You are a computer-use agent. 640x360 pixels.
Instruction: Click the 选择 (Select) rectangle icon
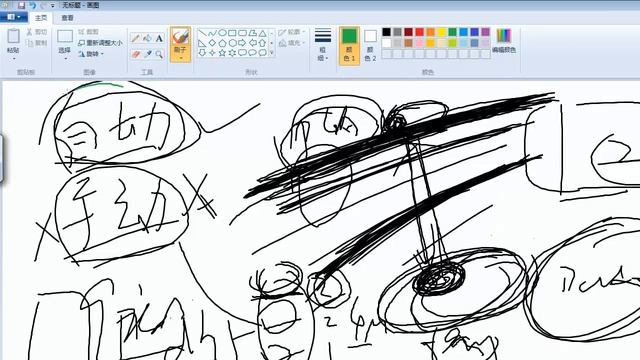[x=65, y=37]
